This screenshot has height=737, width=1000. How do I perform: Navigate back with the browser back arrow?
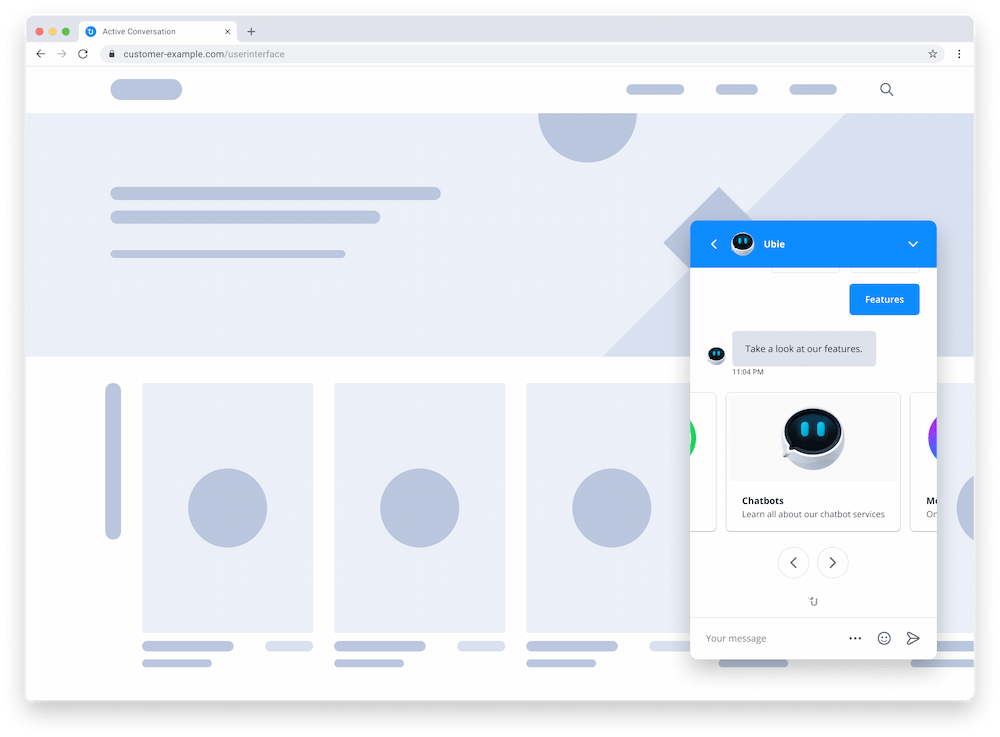pyautogui.click(x=40, y=53)
